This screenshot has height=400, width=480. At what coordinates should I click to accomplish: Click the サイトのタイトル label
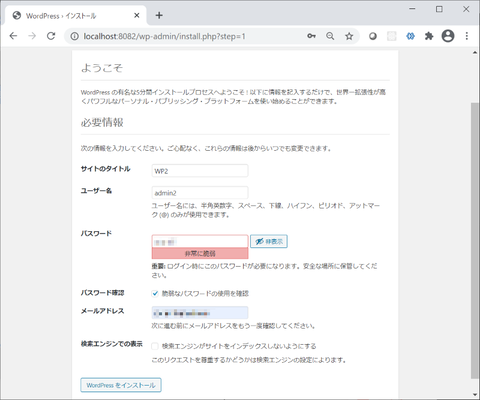click(105, 169)
